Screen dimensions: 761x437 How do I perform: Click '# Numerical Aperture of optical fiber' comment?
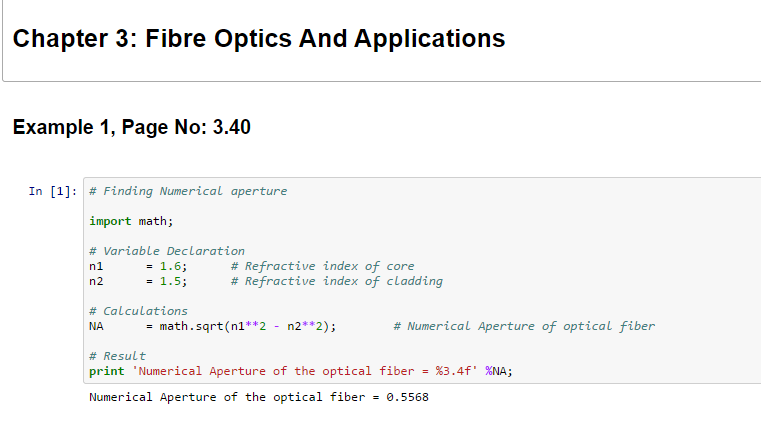tap(524, 326)
